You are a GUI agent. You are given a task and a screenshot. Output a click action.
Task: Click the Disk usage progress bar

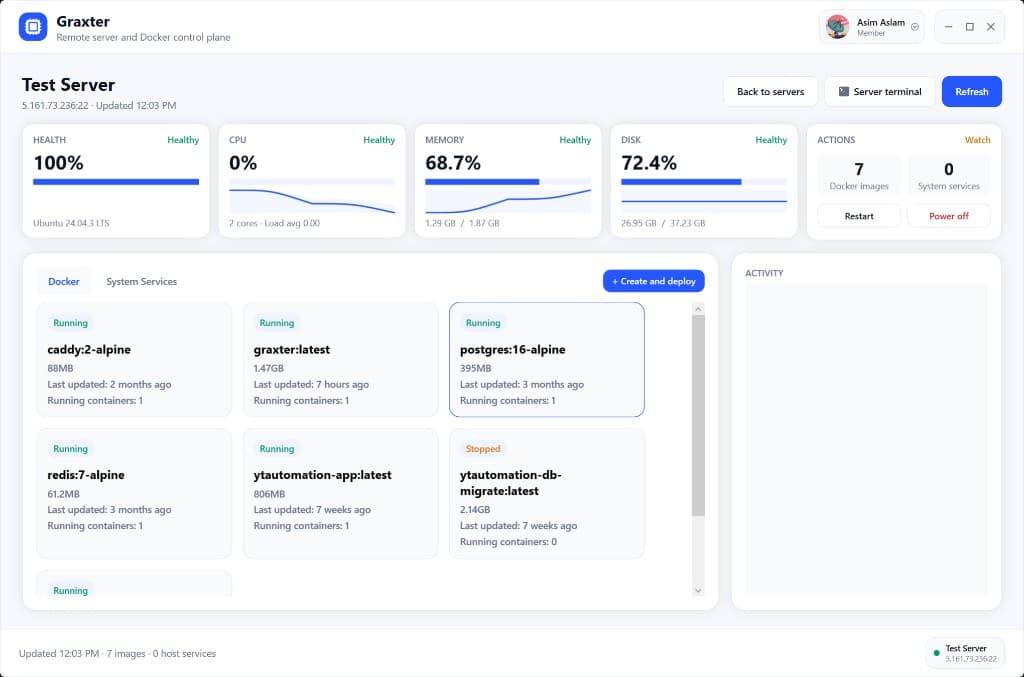click(x=703, y=182)
